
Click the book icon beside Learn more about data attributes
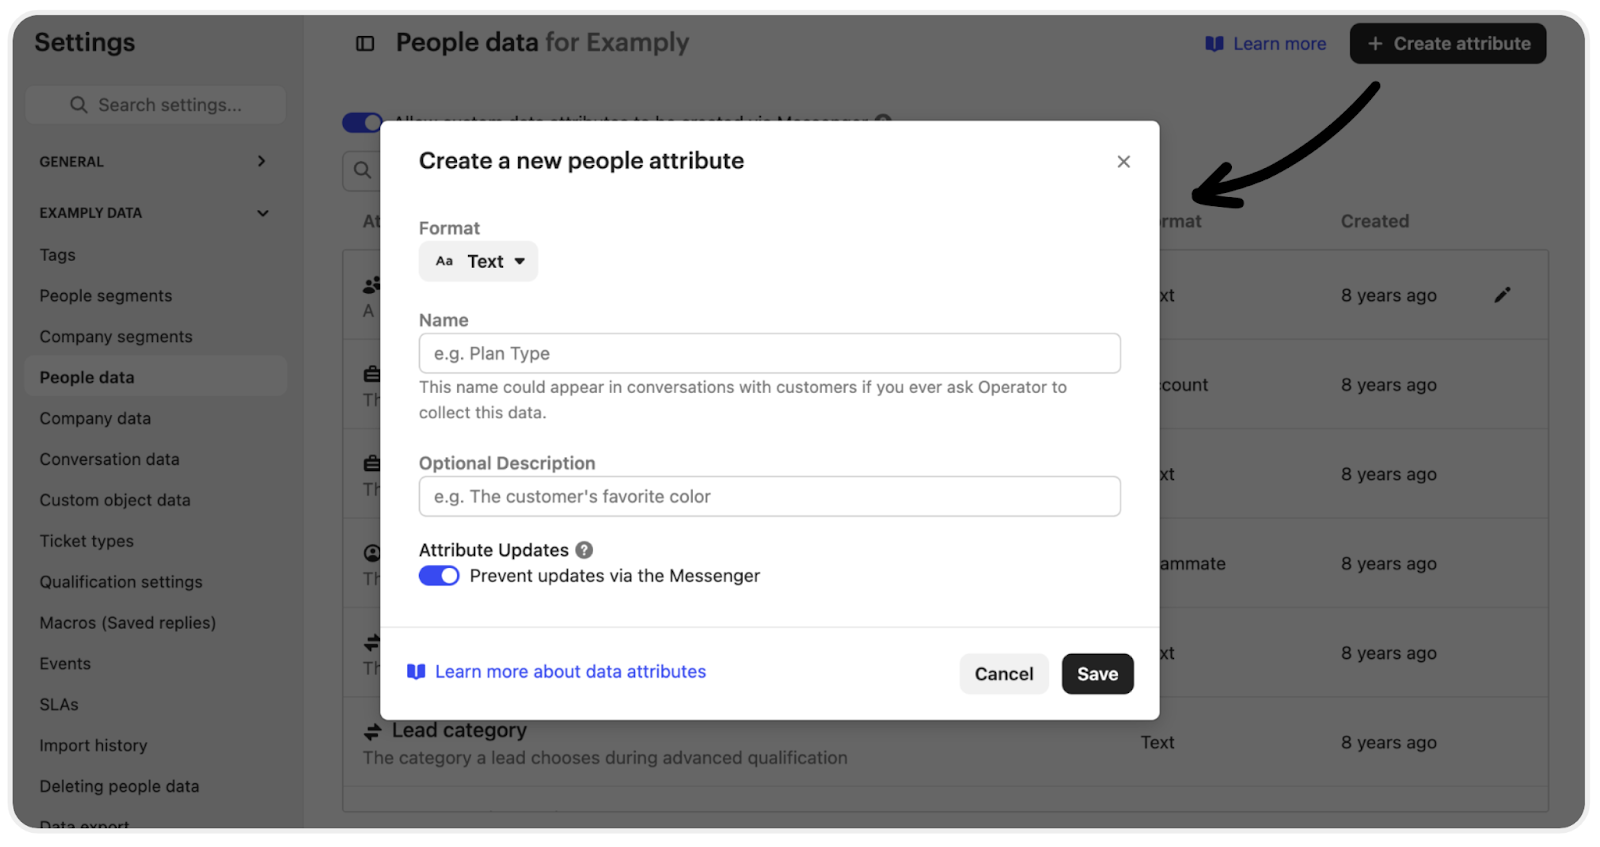point(420,671)
